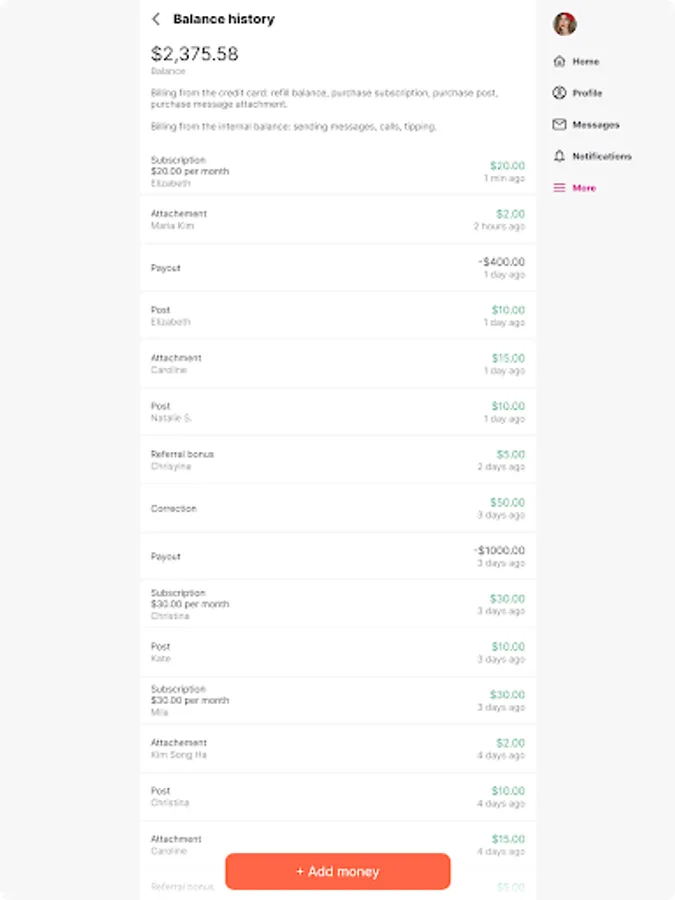Open Chrisyina Referral bonus transaction

(x=337, y=460)
